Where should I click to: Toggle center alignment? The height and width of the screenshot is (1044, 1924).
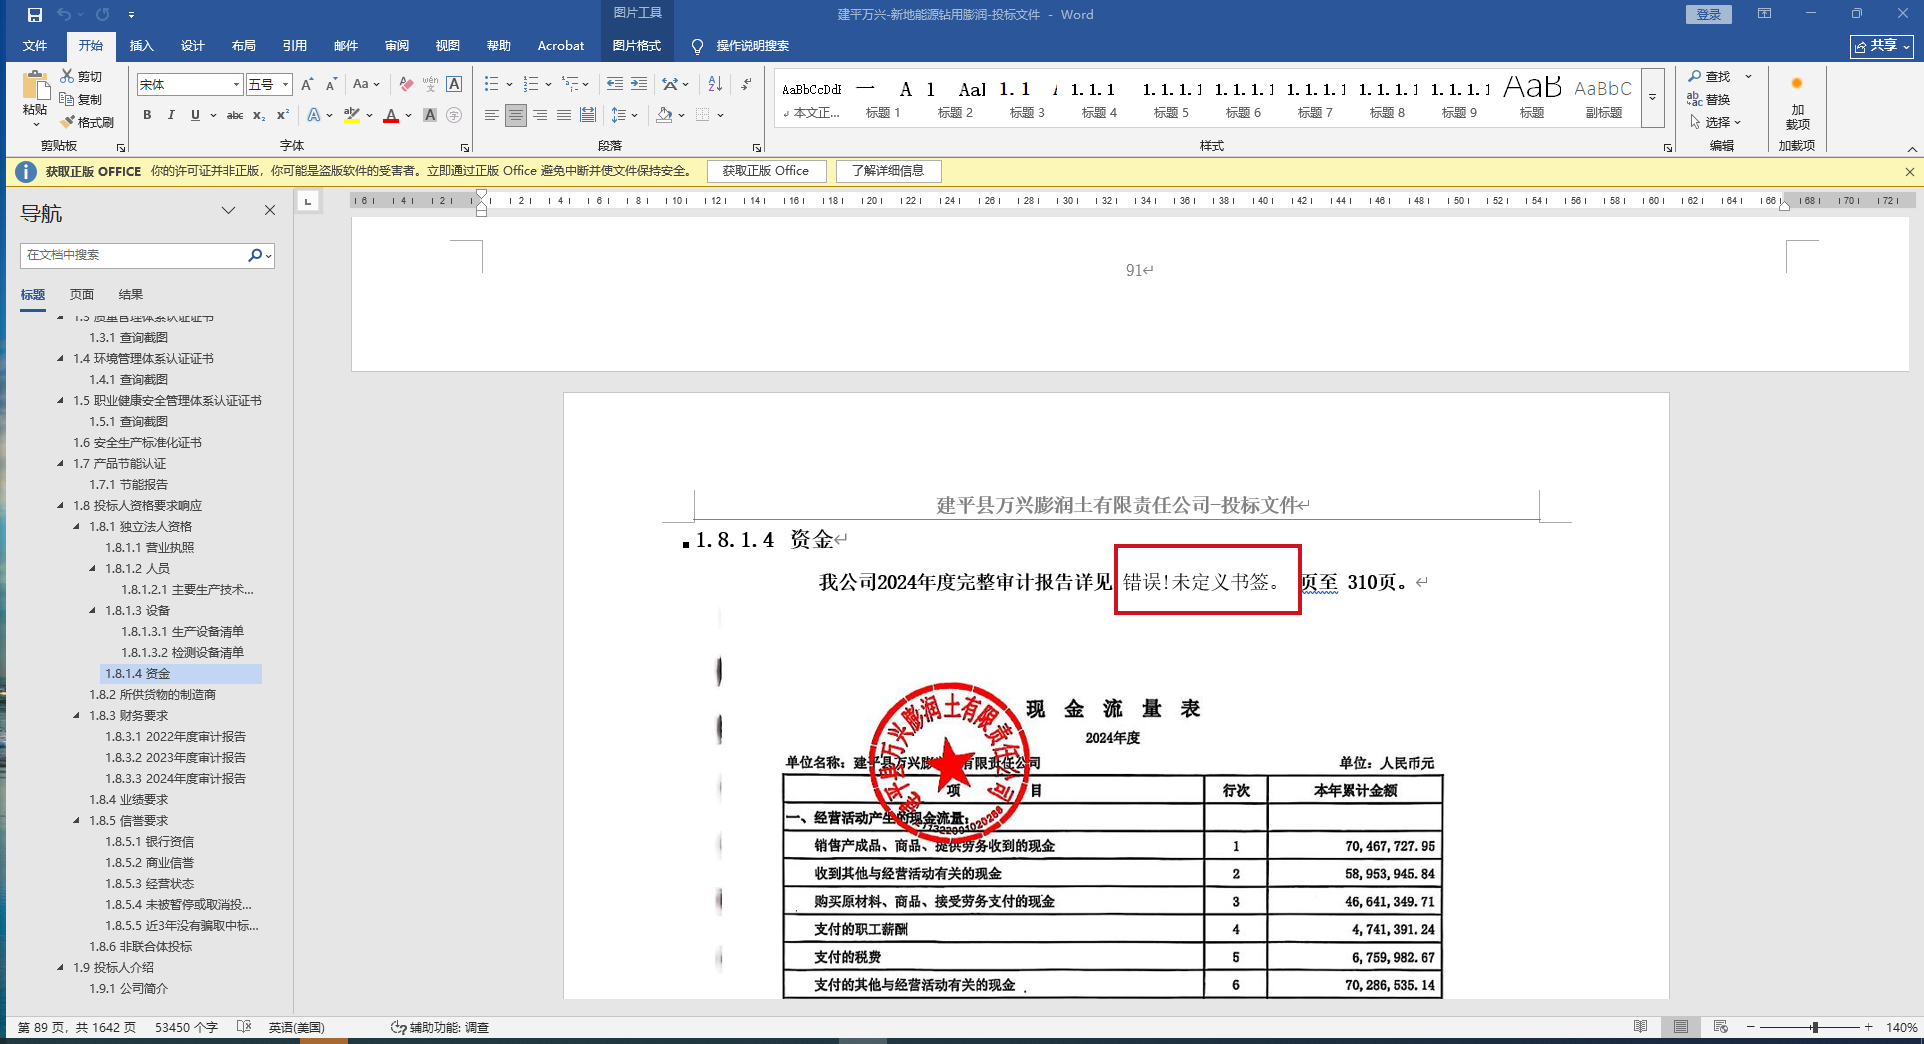click(x=515, y=115)
